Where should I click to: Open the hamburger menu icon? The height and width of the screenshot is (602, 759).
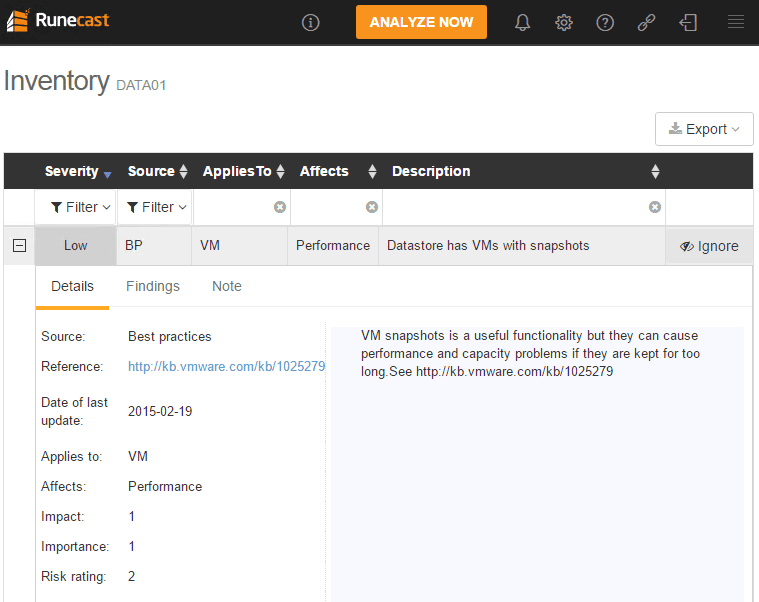(x=736, y=22)
